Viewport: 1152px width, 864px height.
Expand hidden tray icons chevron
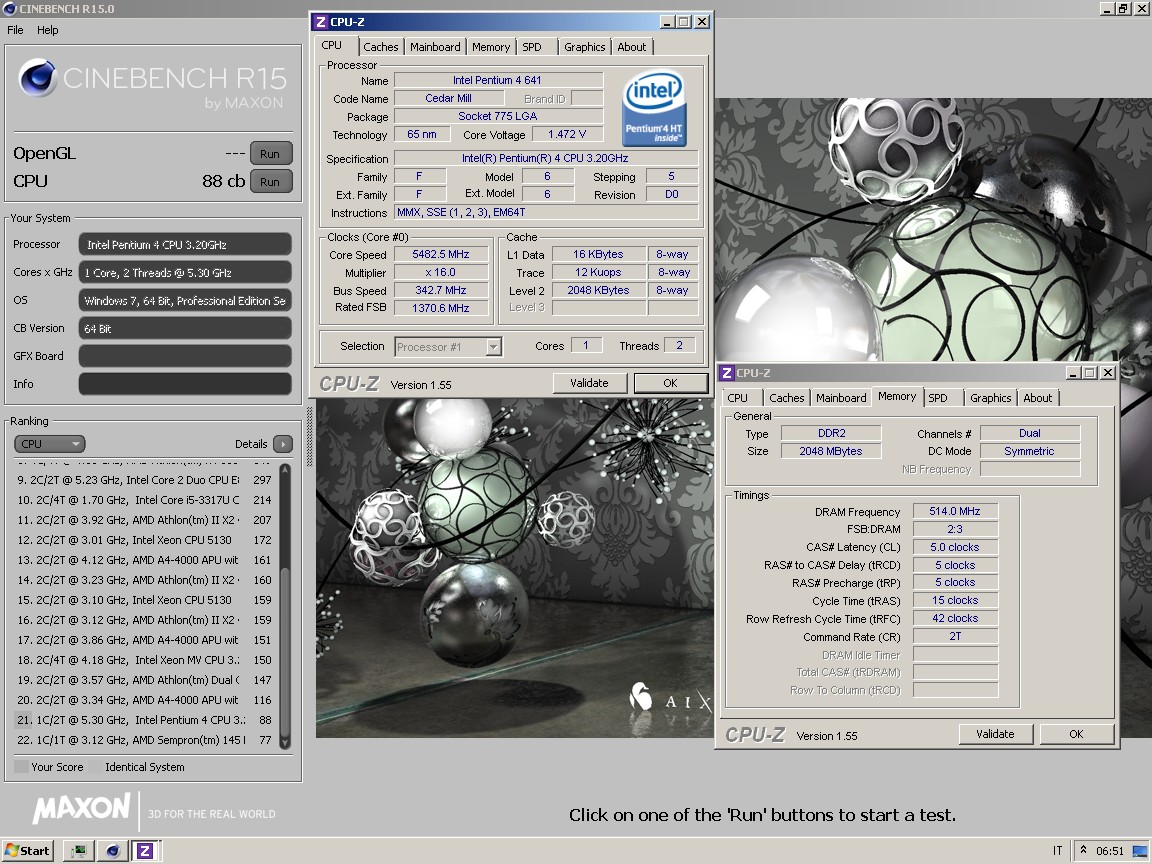[x=1083, y=850]
